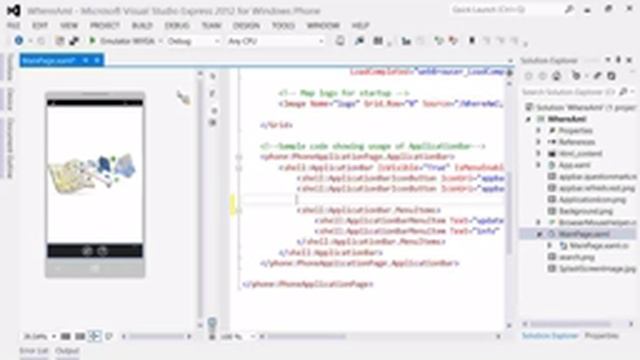Auto-hide the Solution Explorer with pin icon
This screenshot has width=640, height=360.
tap(618, 60)
